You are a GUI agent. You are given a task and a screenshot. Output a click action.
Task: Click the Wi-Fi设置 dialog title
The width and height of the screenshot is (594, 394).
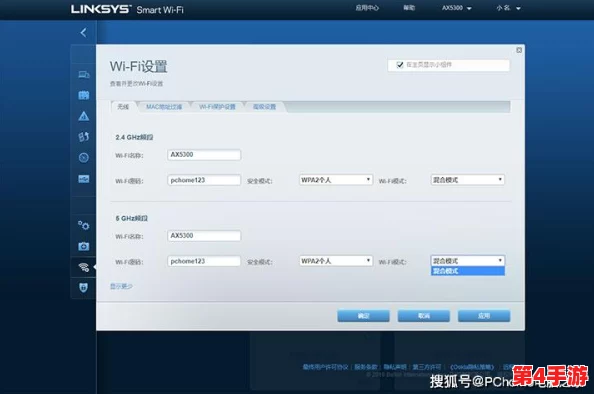point(138,67)
